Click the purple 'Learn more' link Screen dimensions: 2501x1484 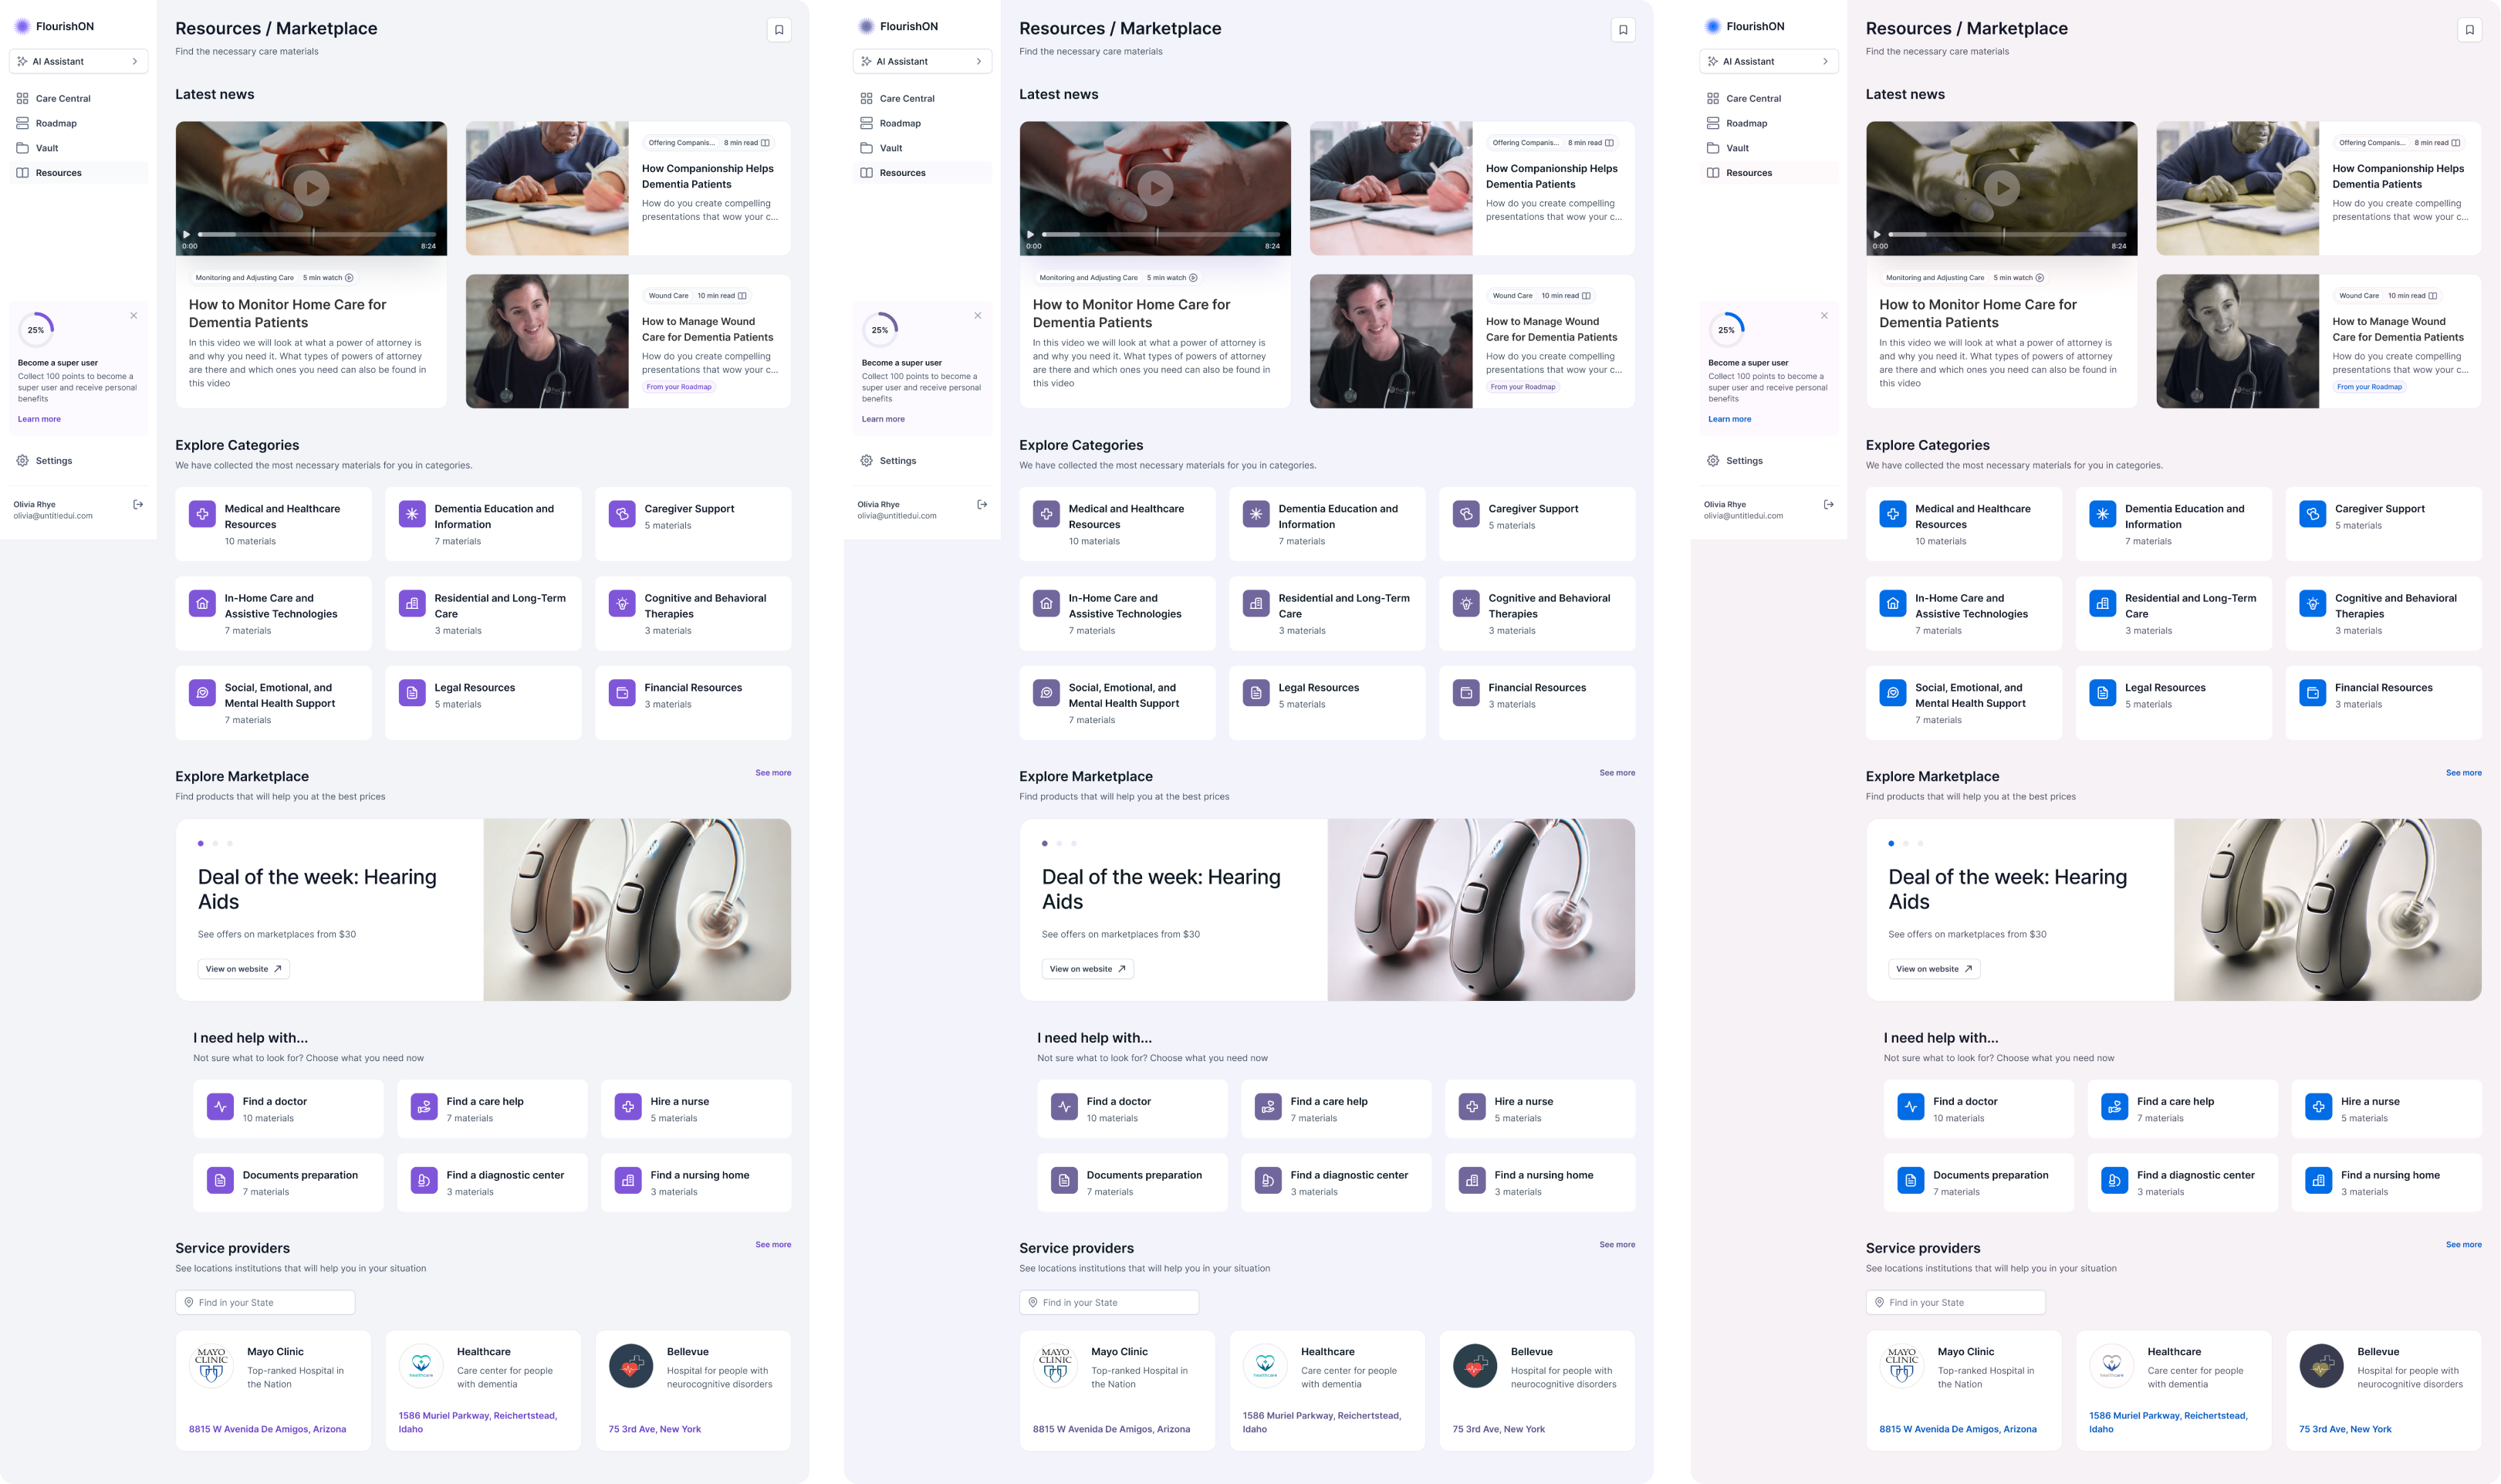click(x=39, y=419)
